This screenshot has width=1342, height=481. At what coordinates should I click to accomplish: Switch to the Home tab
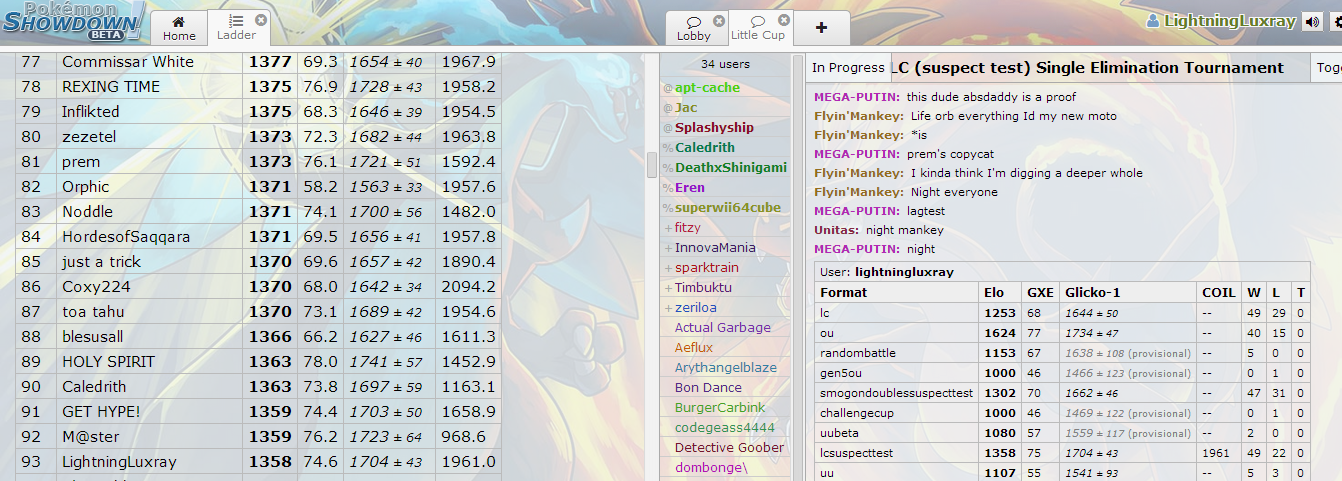(x=180, y=28)
